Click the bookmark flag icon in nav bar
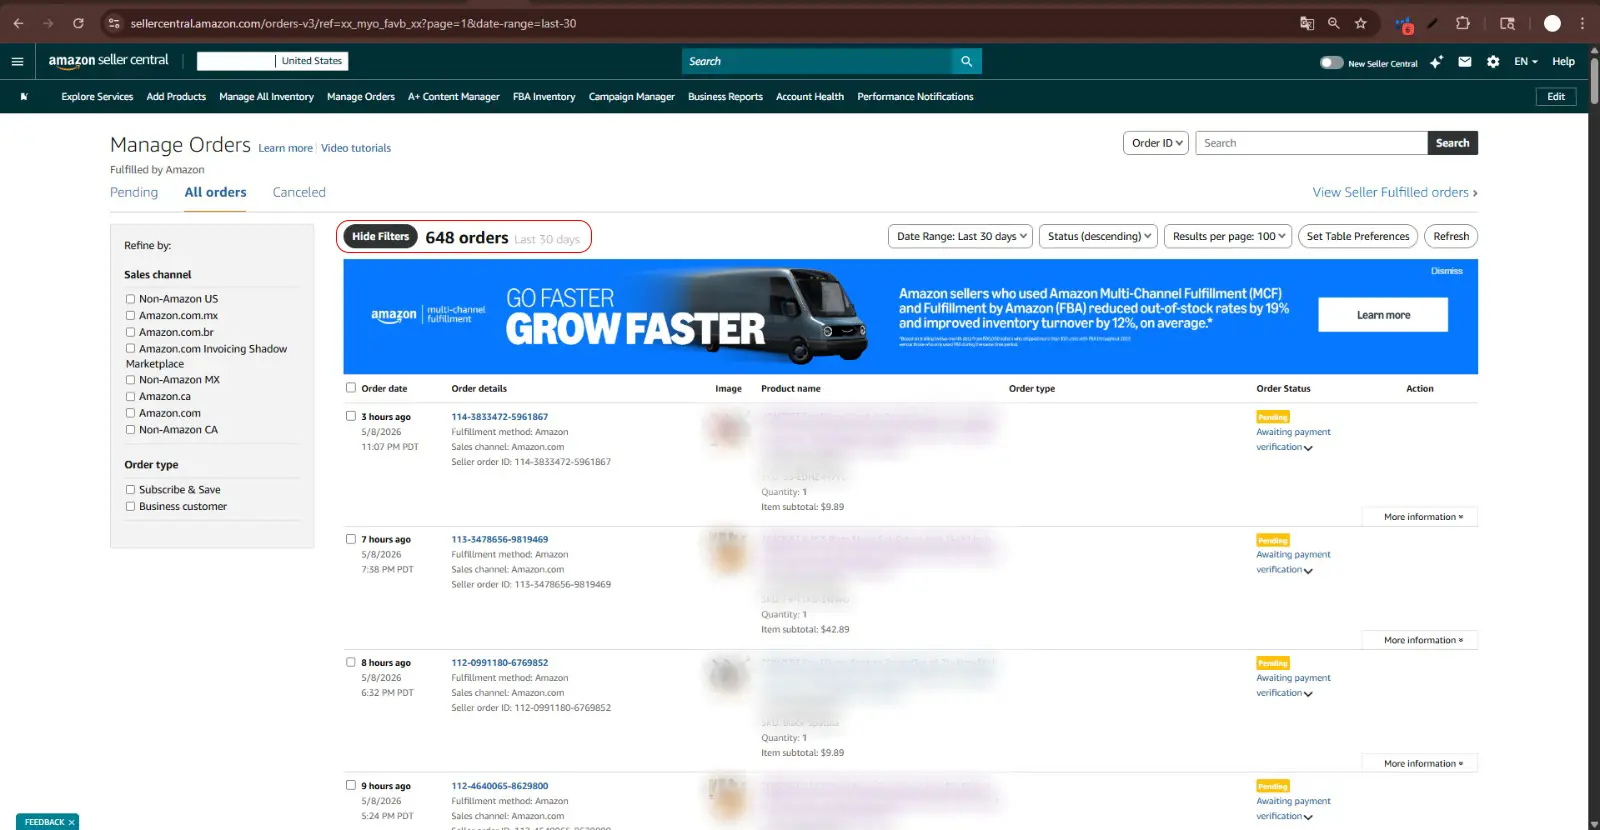The height and width of the screenshot is (830, 1600). point(24,97)
